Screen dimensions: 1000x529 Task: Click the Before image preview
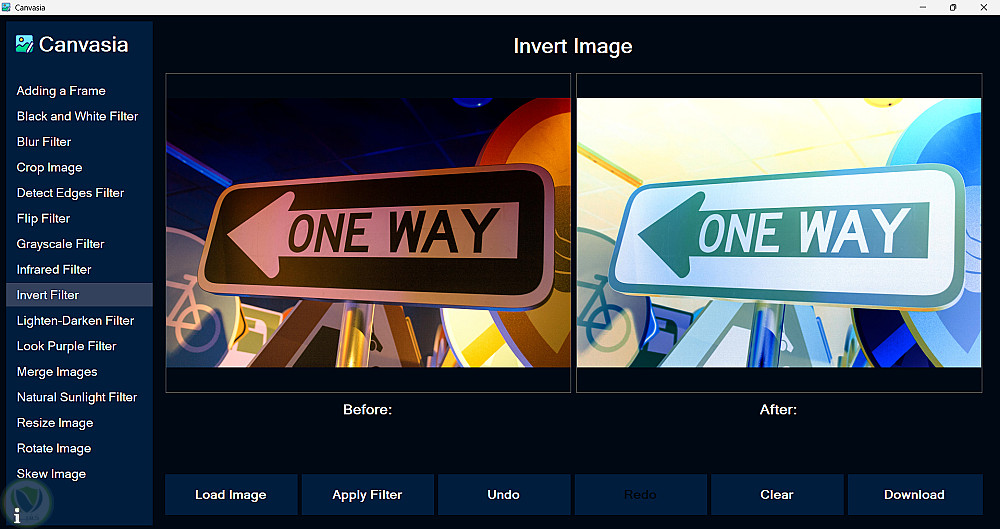coord(368,232)
